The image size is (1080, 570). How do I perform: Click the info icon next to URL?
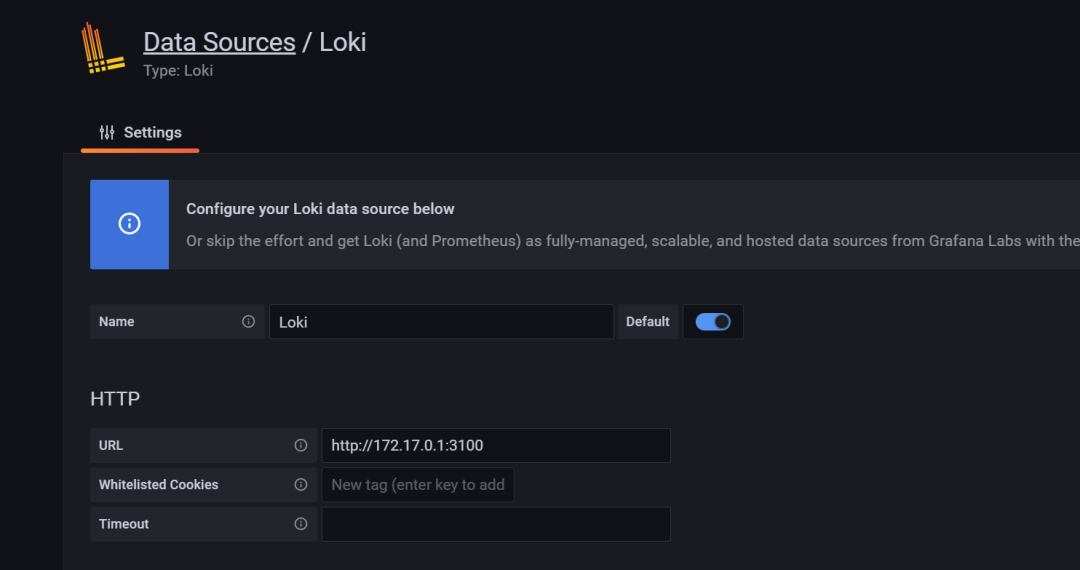pos(301,445)
